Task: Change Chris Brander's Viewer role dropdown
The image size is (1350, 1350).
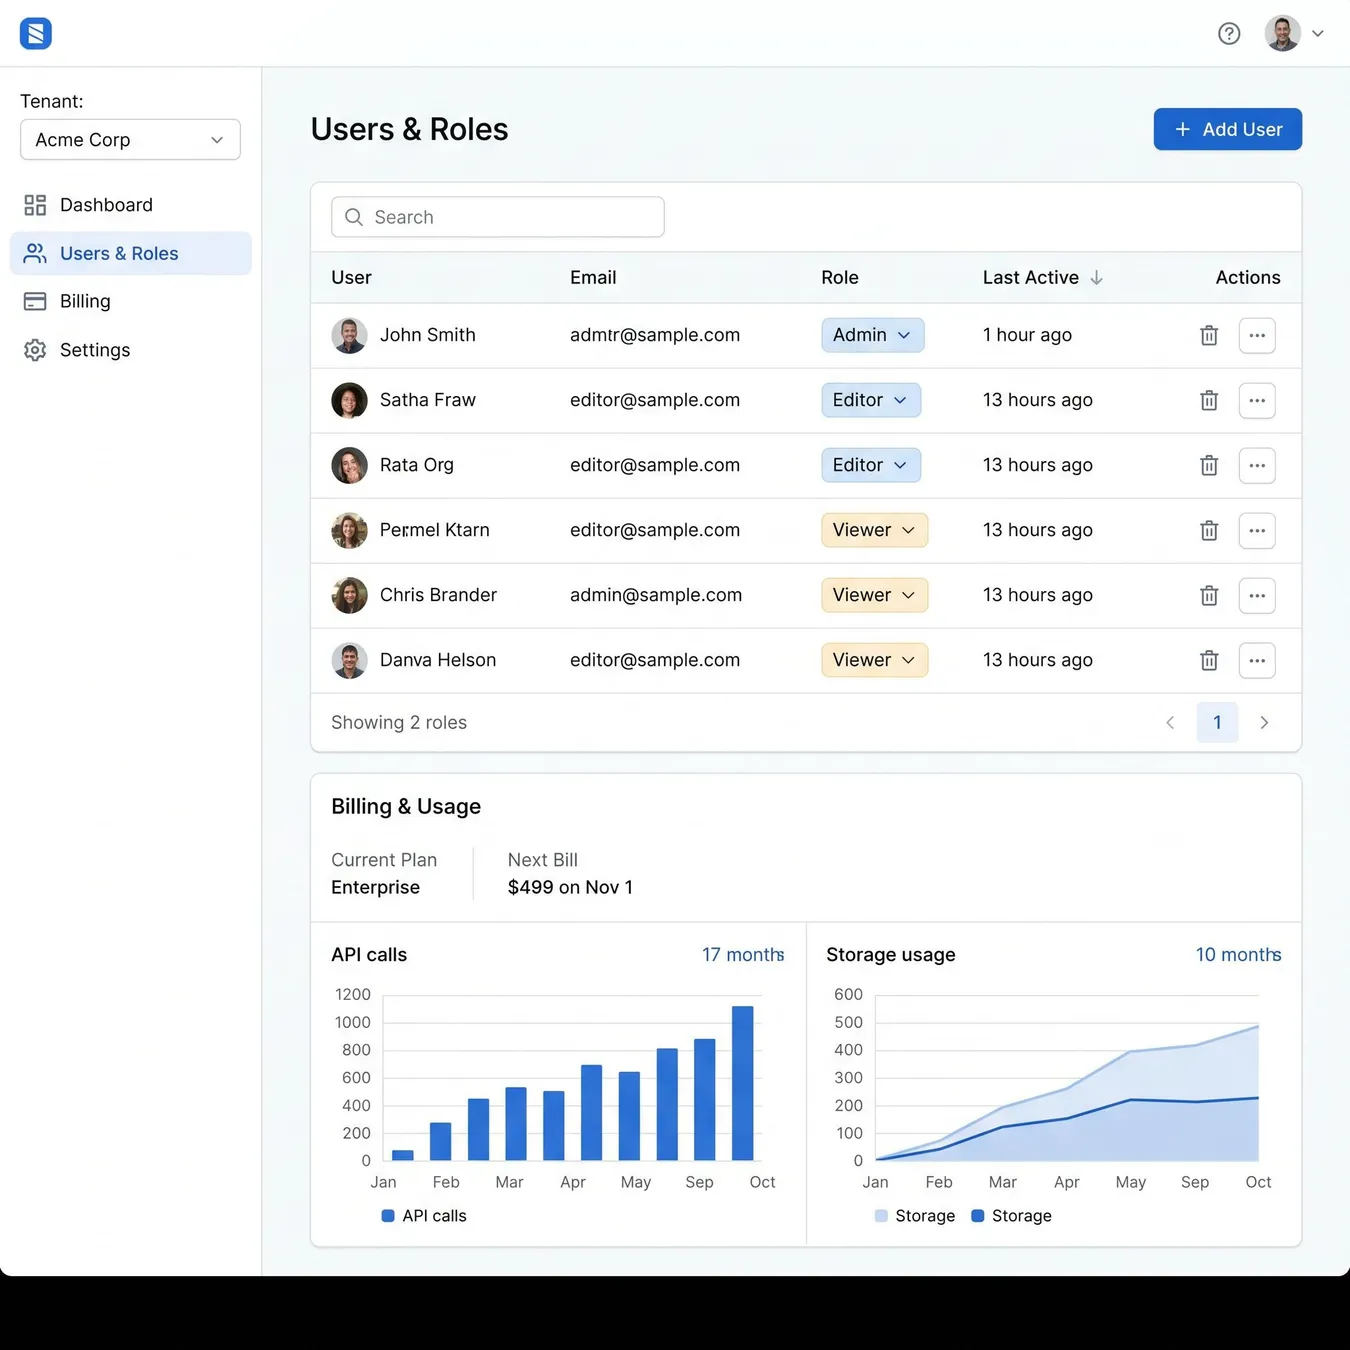Action: pyautogui.click(x=874, y=595)
